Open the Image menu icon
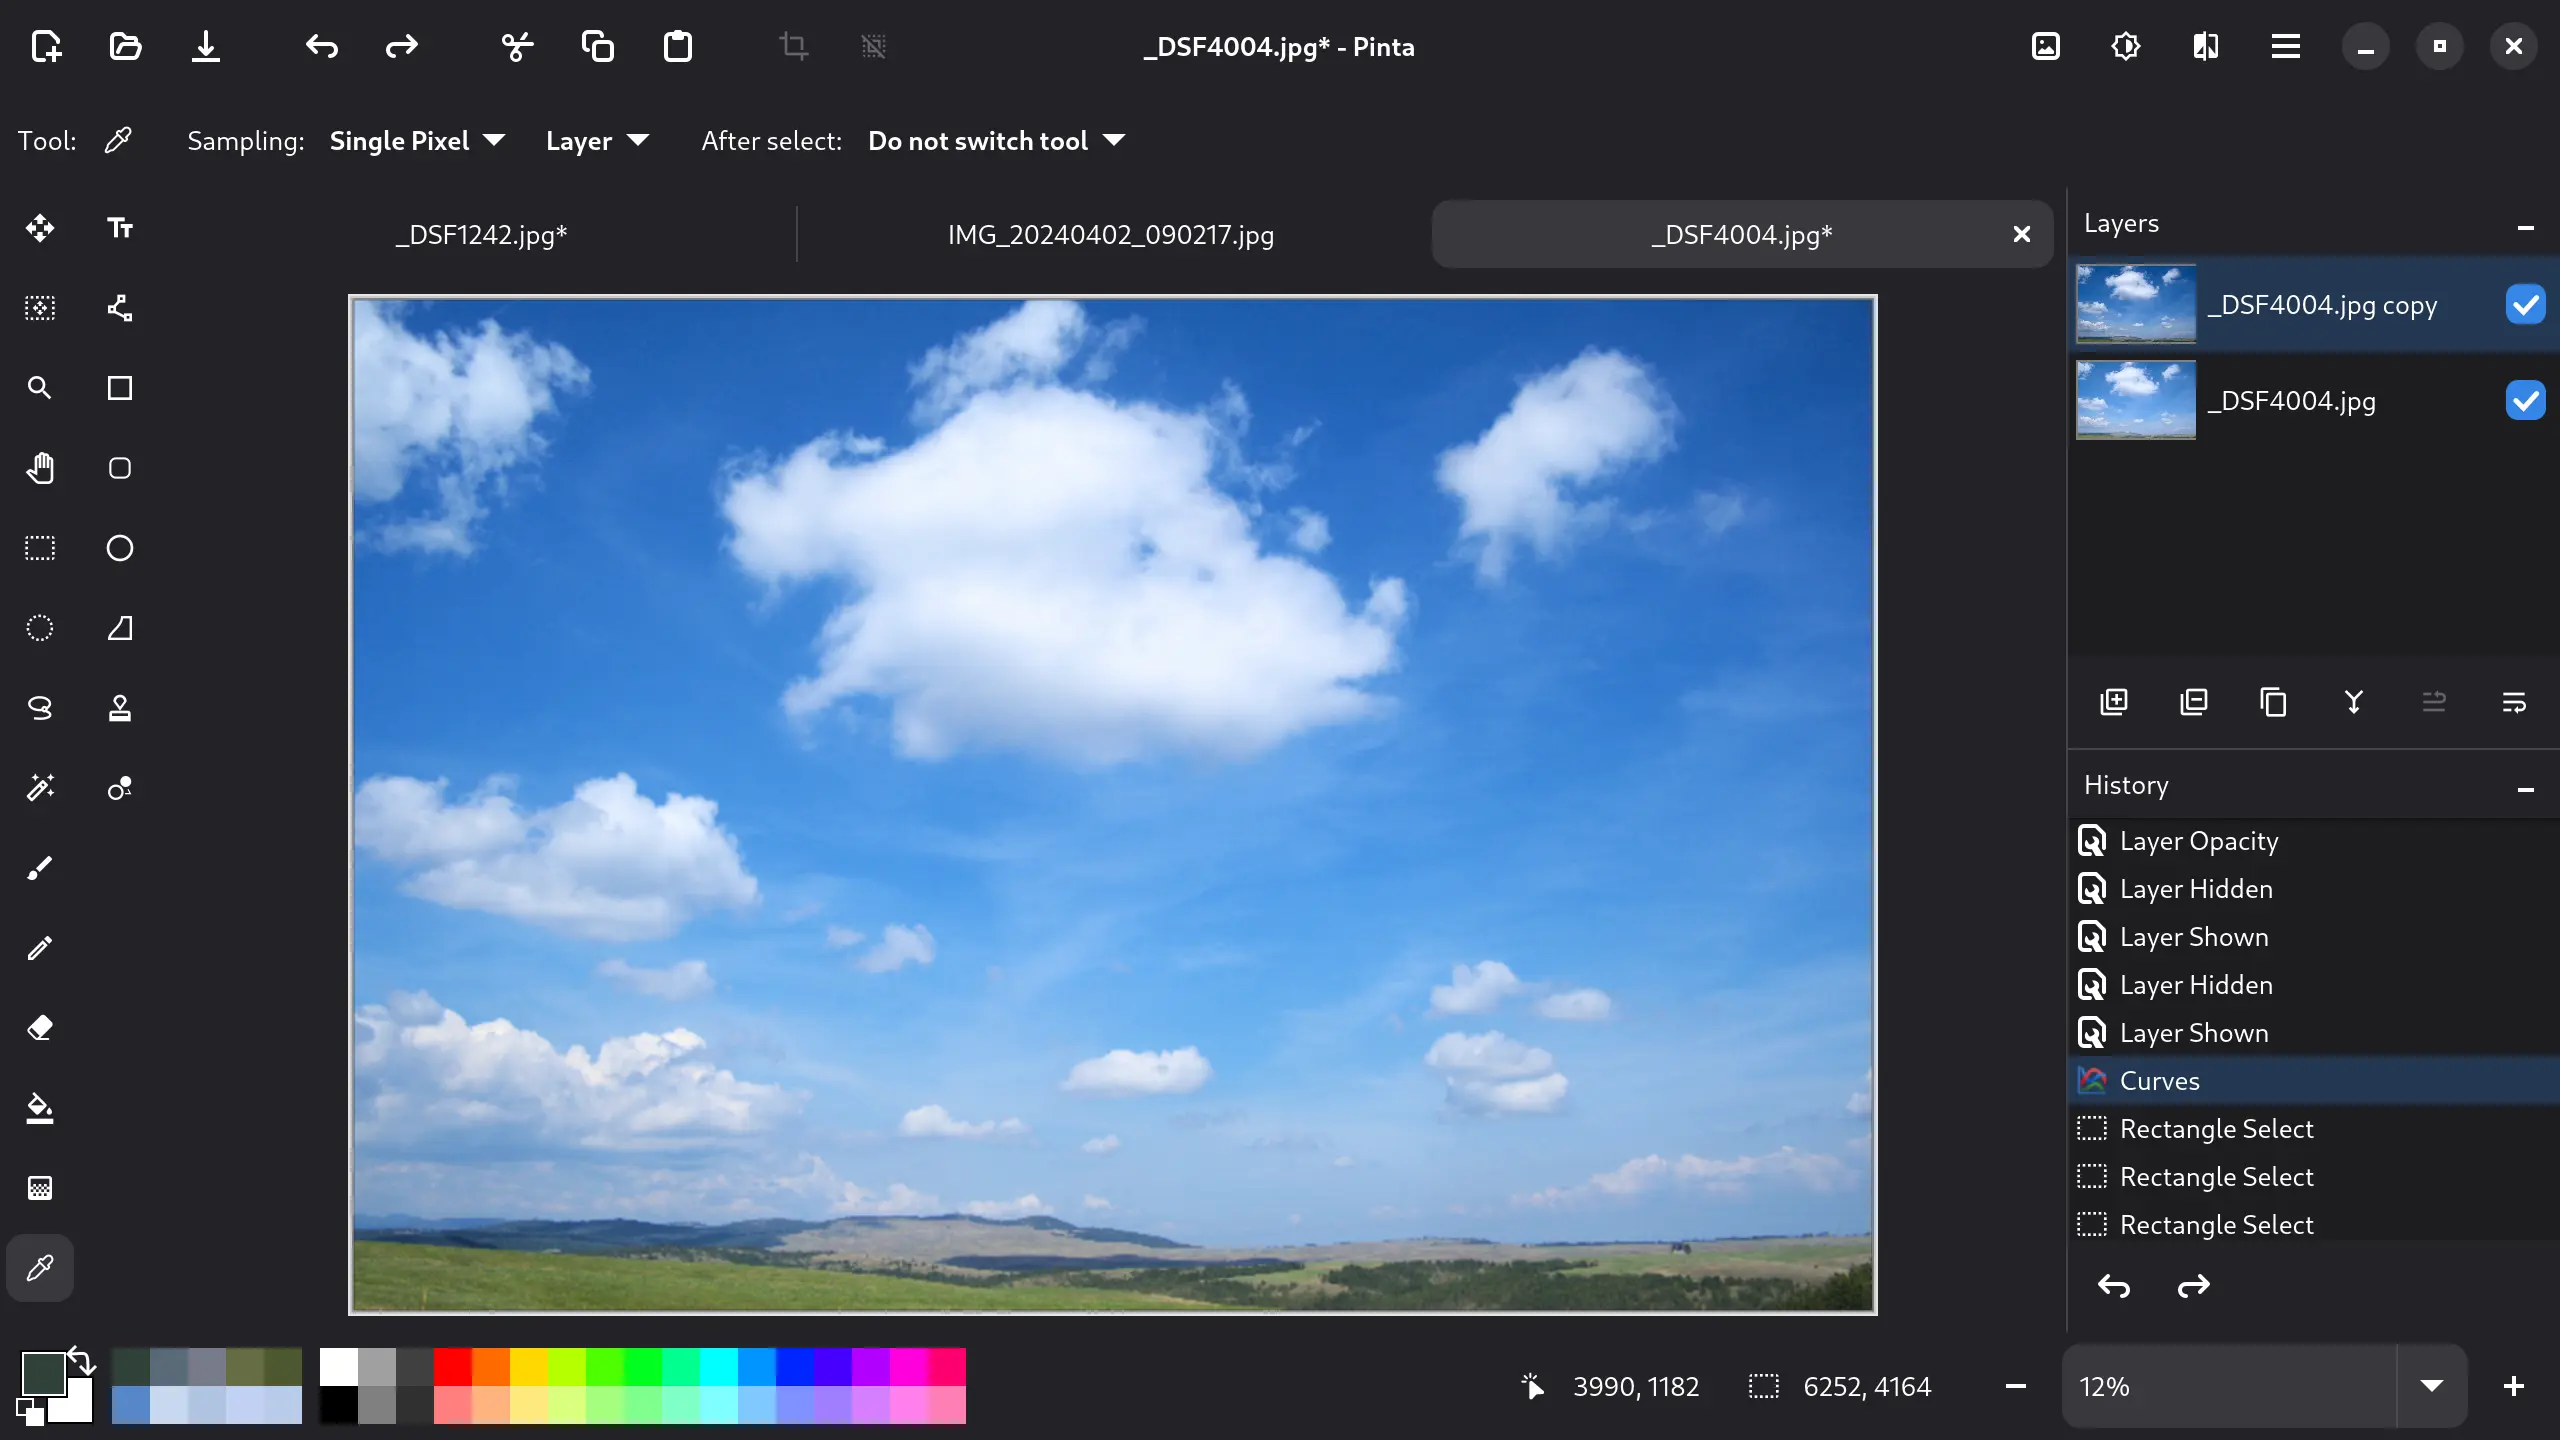The image size is (2560, 1440). [x=2046, y=46]
